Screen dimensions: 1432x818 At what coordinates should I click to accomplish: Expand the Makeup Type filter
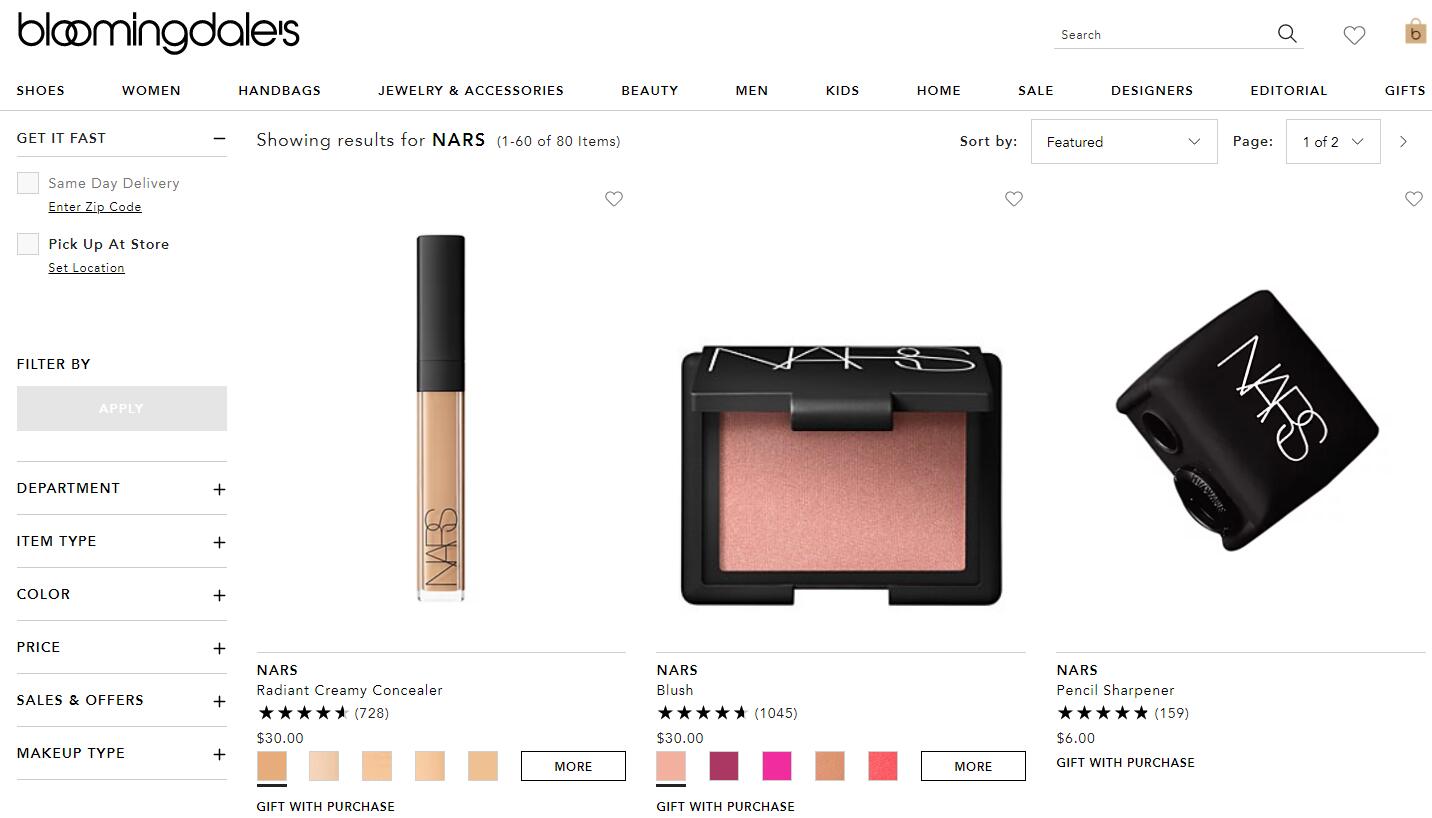tap(122, 753)
